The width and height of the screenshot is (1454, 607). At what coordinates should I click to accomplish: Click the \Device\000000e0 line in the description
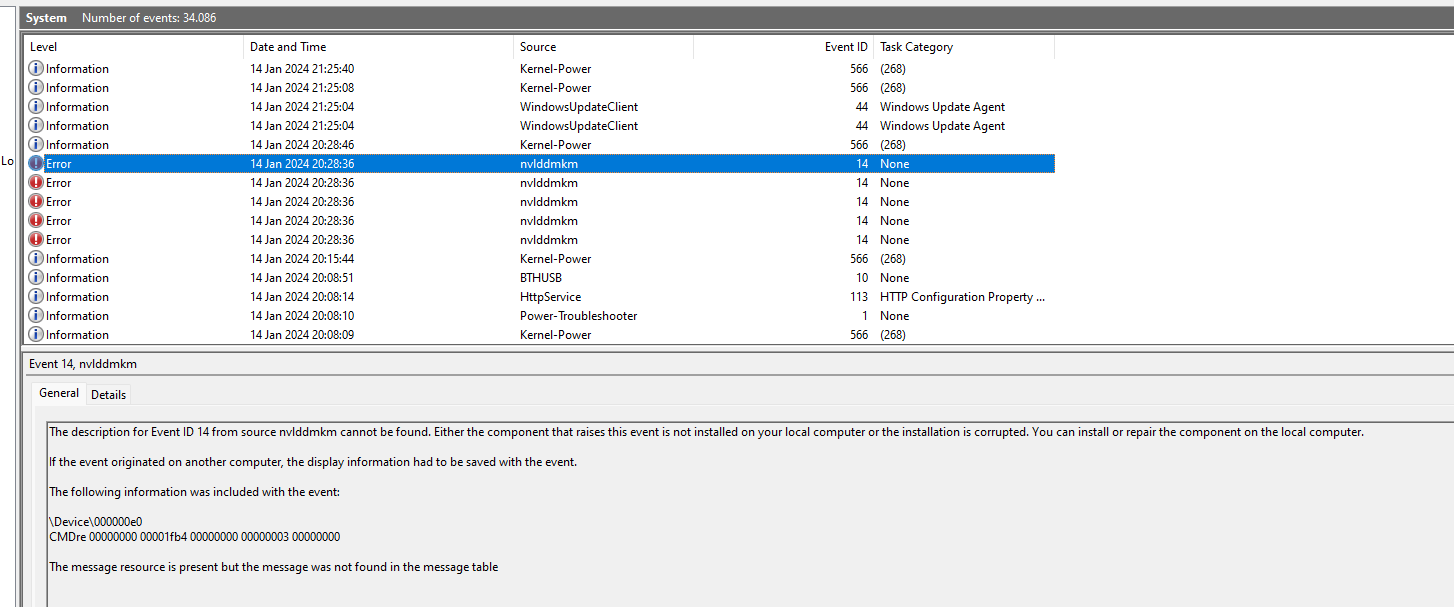tap(95, 522)
